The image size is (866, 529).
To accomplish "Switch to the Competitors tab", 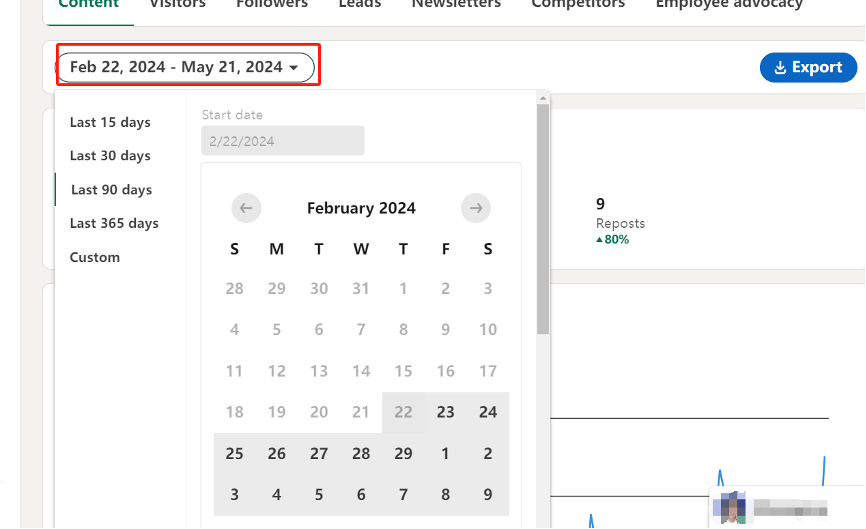I will click(578, 4).
